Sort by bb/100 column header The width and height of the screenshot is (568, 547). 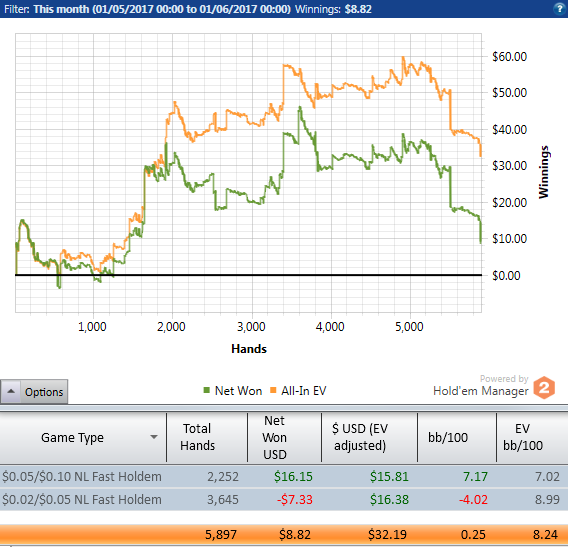click(448, 437)
